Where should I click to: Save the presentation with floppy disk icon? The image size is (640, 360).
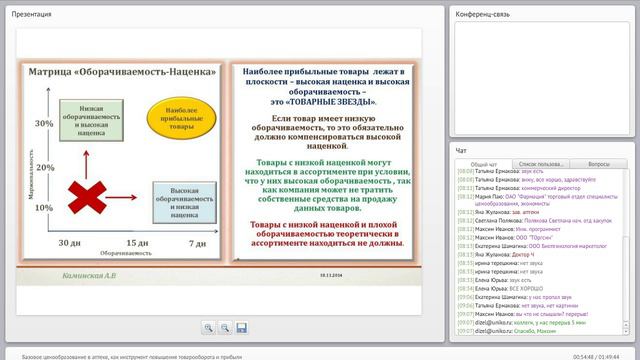[242, 328]
